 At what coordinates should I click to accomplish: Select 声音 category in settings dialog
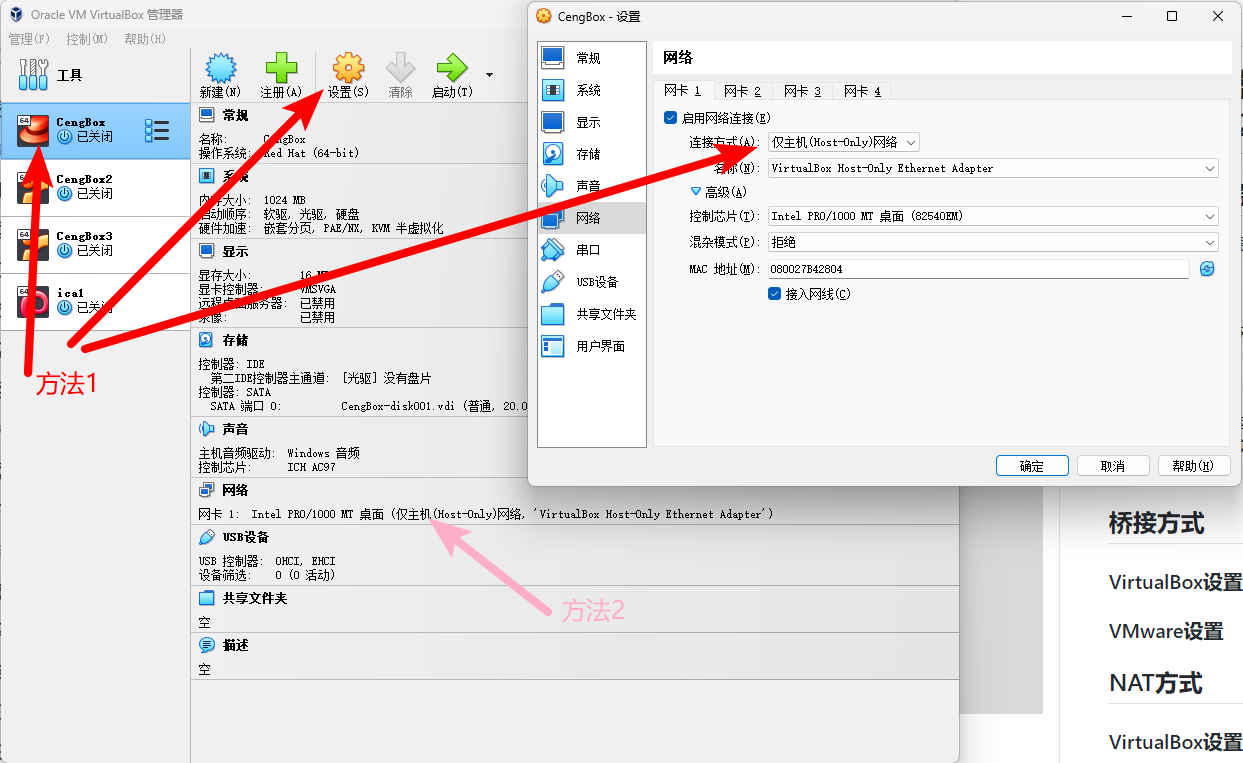(592, 186)
